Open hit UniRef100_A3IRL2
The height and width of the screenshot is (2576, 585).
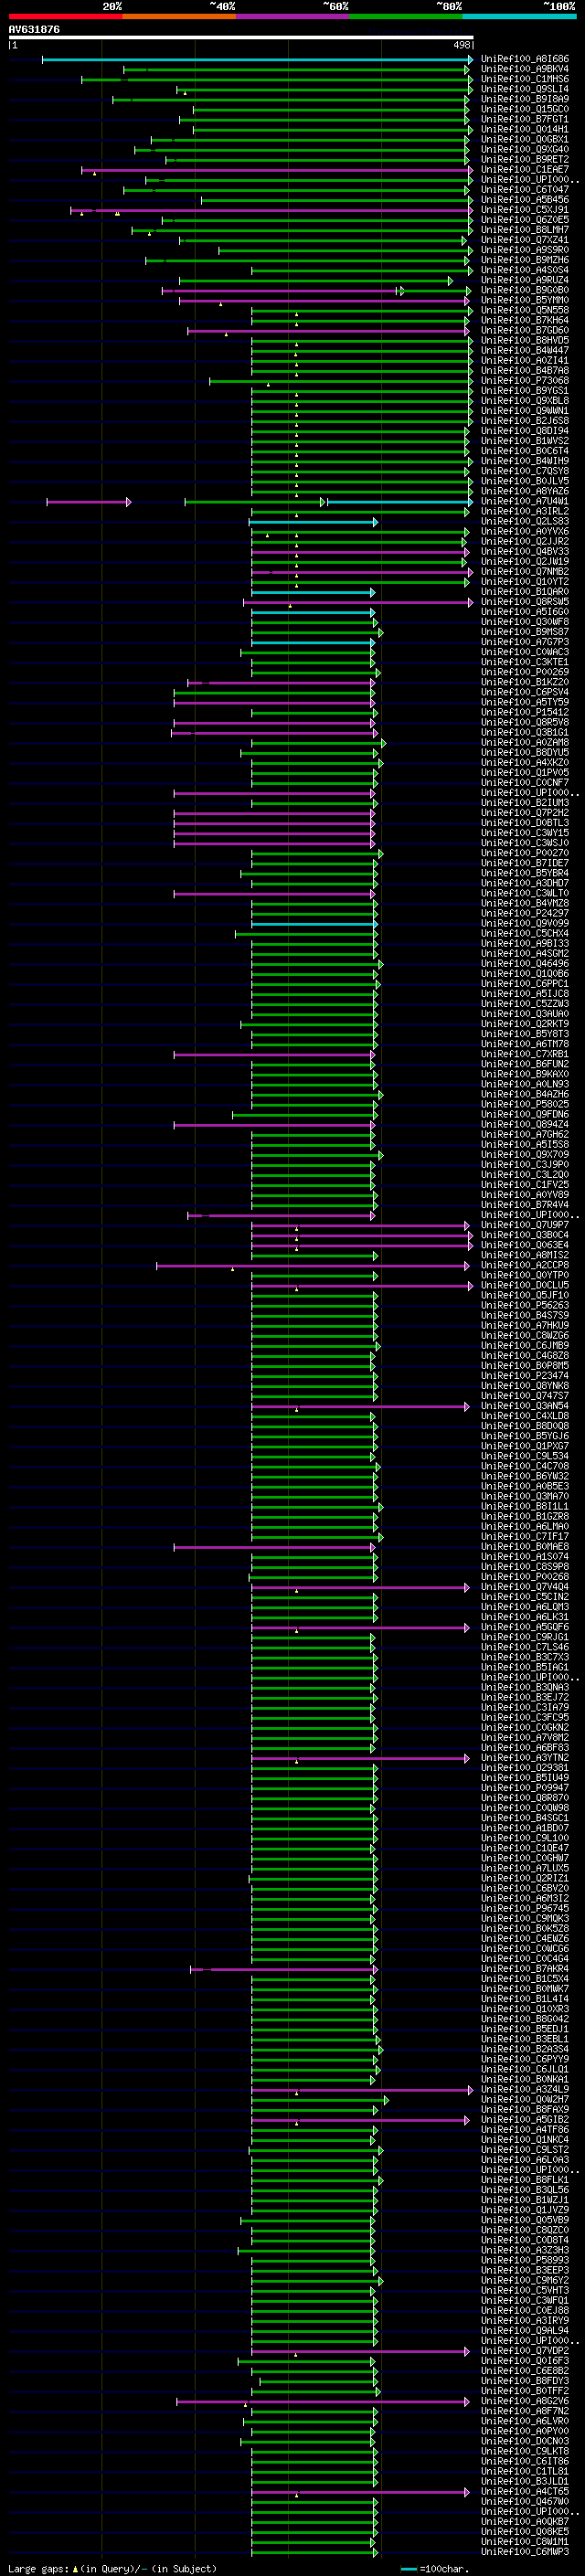[x=525, y=511]
